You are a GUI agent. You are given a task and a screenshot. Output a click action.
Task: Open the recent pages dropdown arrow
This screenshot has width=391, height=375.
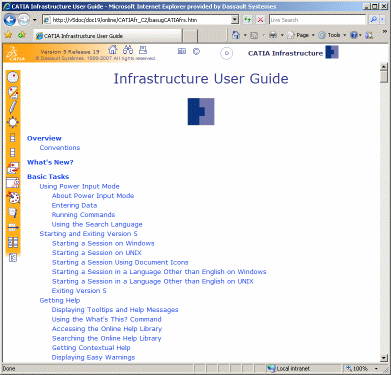34,20
